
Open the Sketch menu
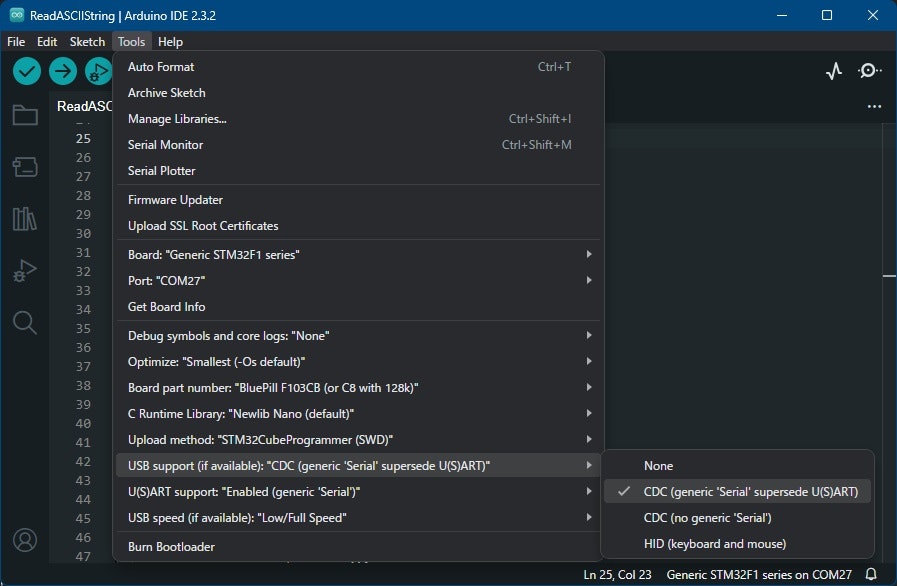pos(87,42)
